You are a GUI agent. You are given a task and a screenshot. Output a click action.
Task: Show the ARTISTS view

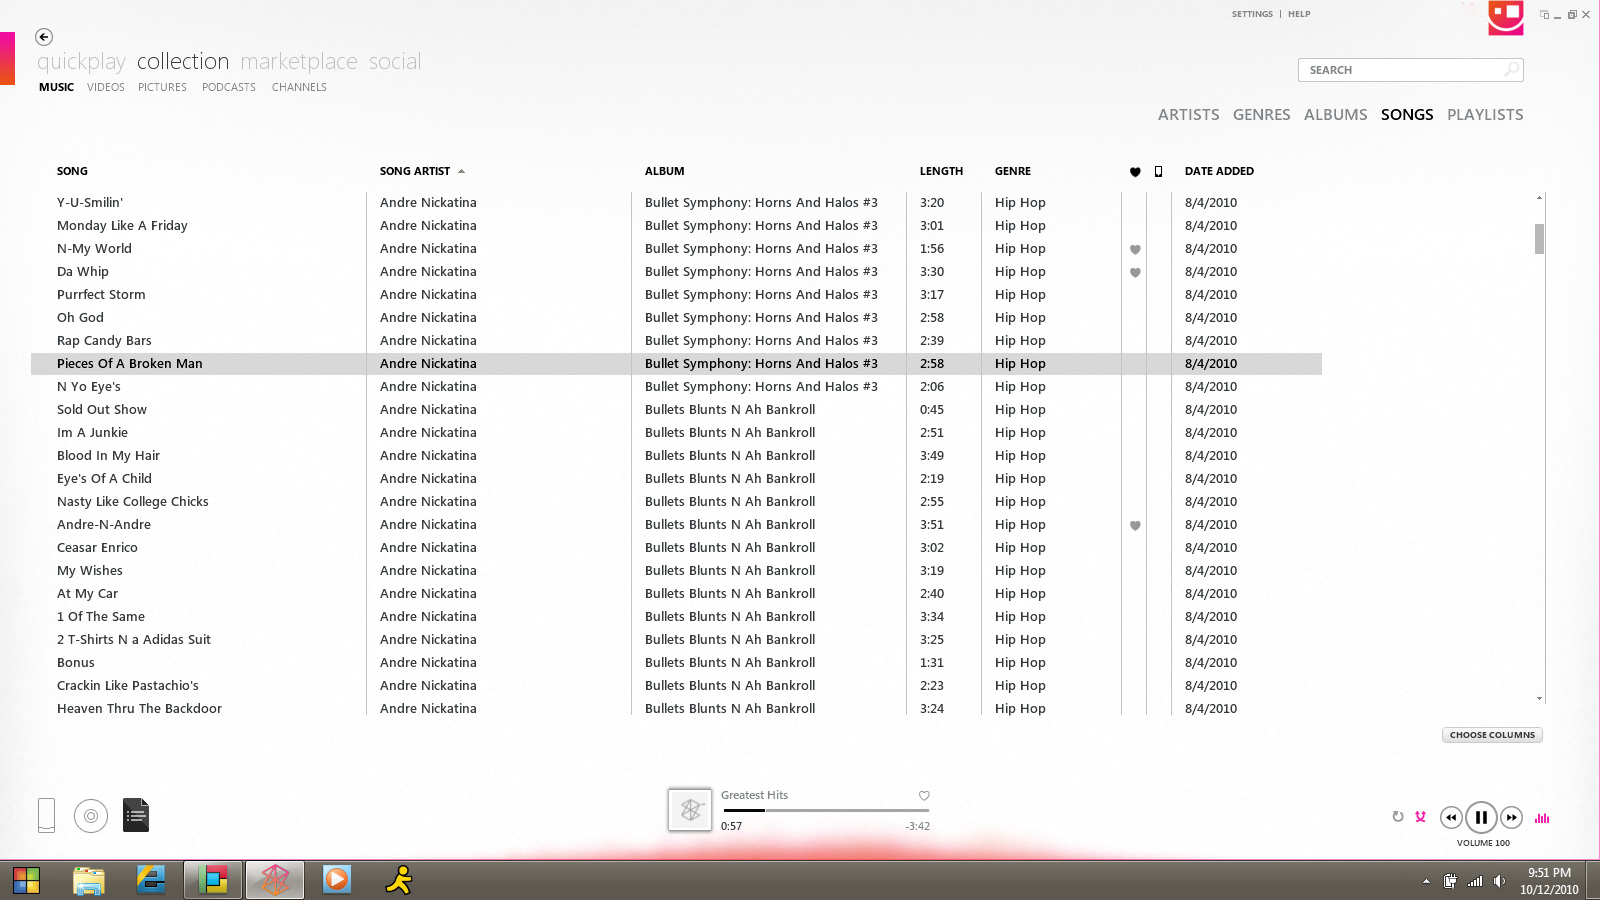click(x=1189, y=115)
